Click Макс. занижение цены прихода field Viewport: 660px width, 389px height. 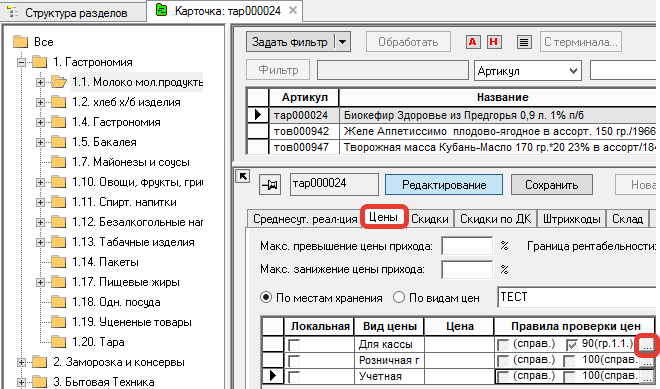[x=467, y=269]
